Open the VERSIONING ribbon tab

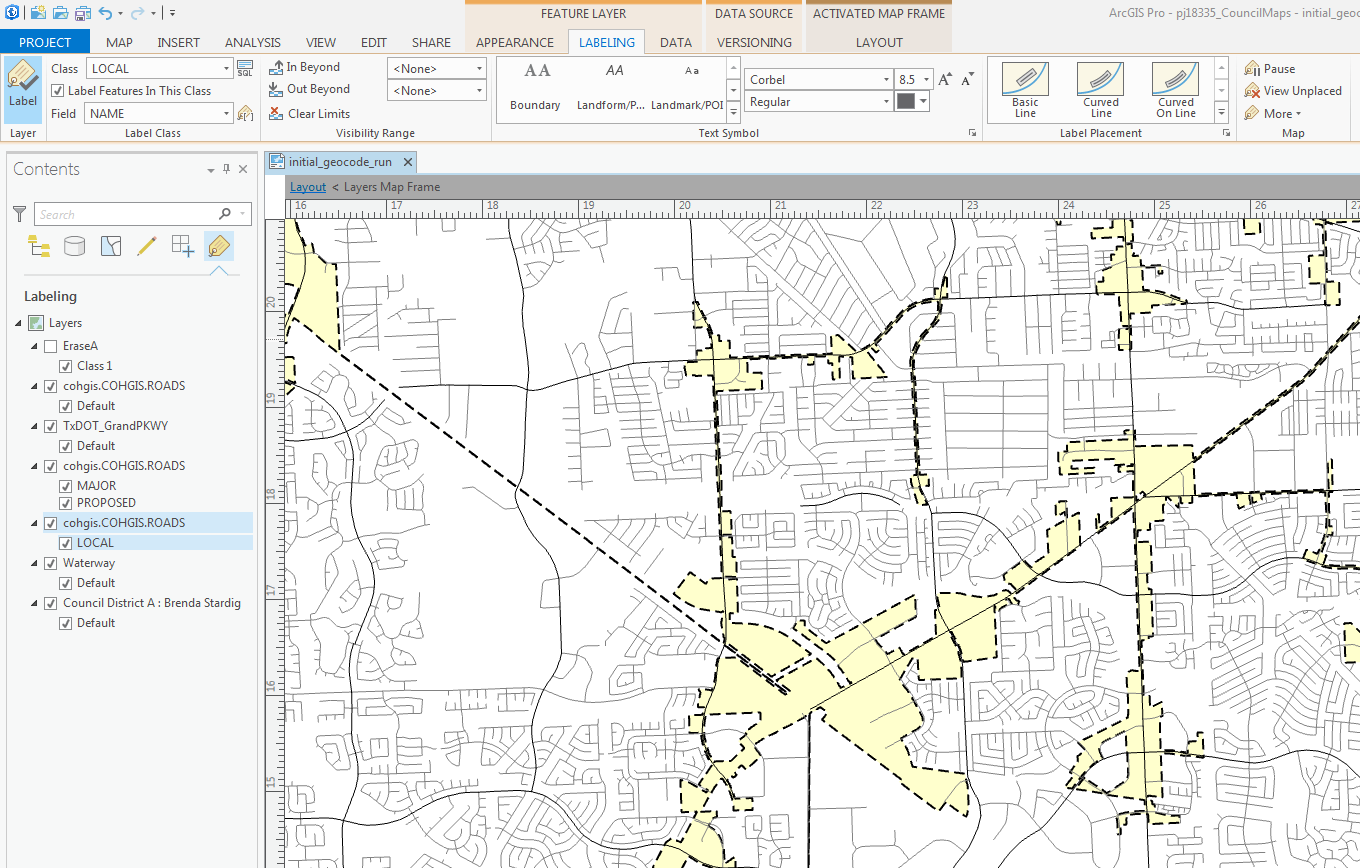tap(755, 42)
